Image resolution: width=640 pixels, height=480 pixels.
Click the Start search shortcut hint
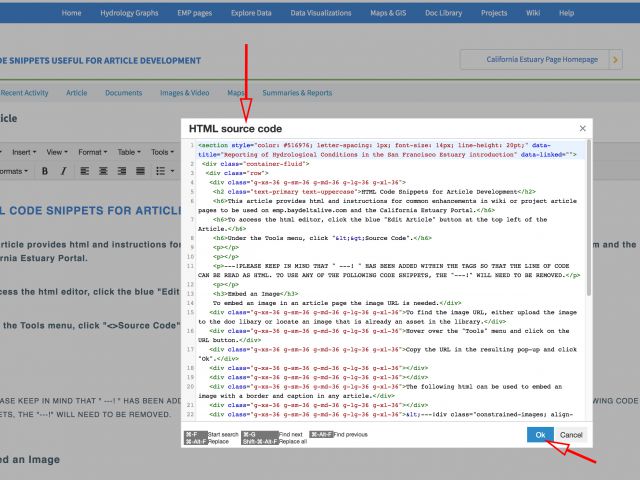(211, 435)
